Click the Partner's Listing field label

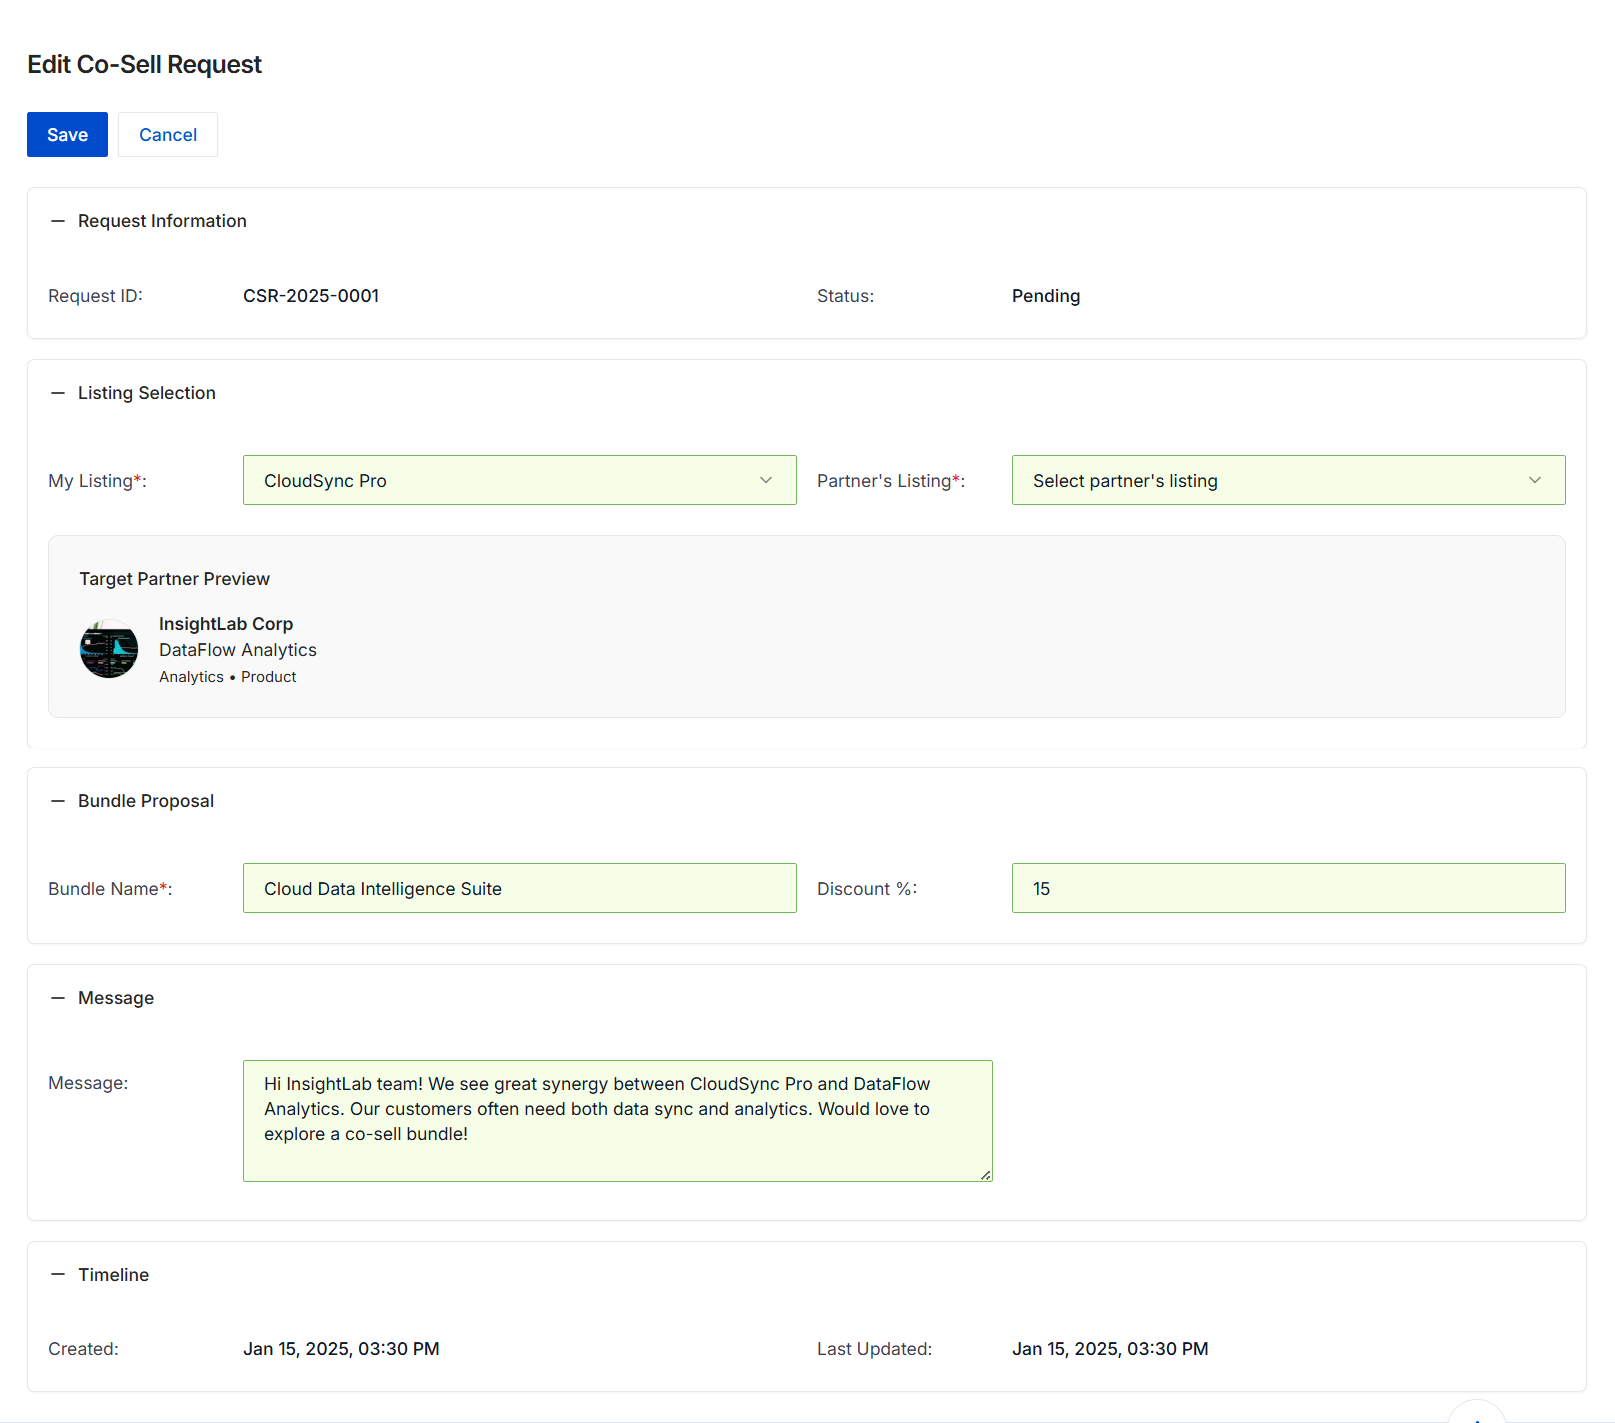click(891, 481)
